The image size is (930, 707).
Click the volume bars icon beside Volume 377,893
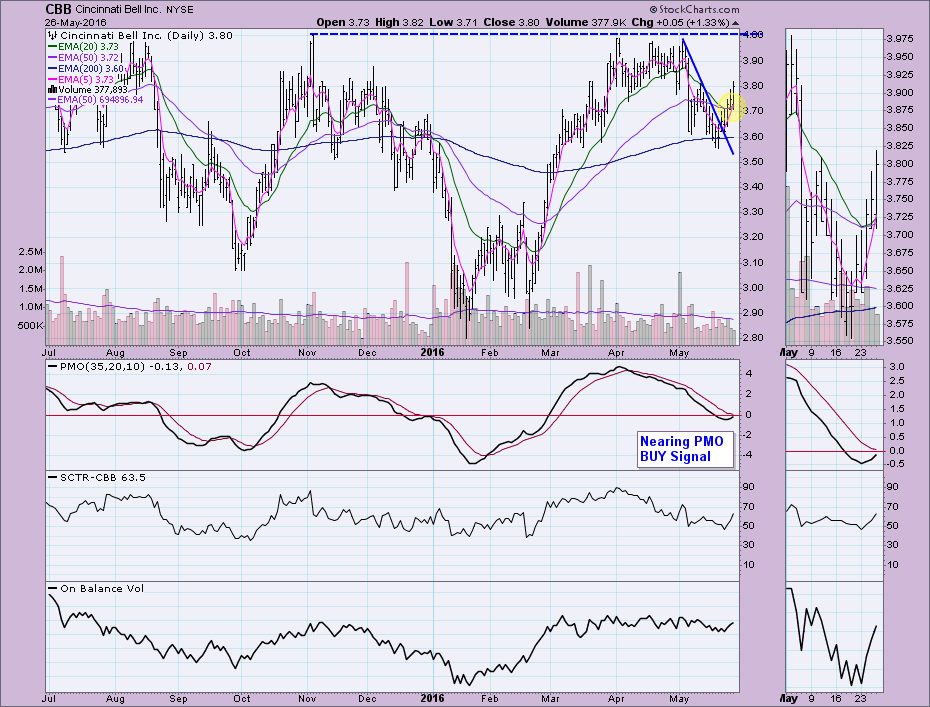click(53, 90)
